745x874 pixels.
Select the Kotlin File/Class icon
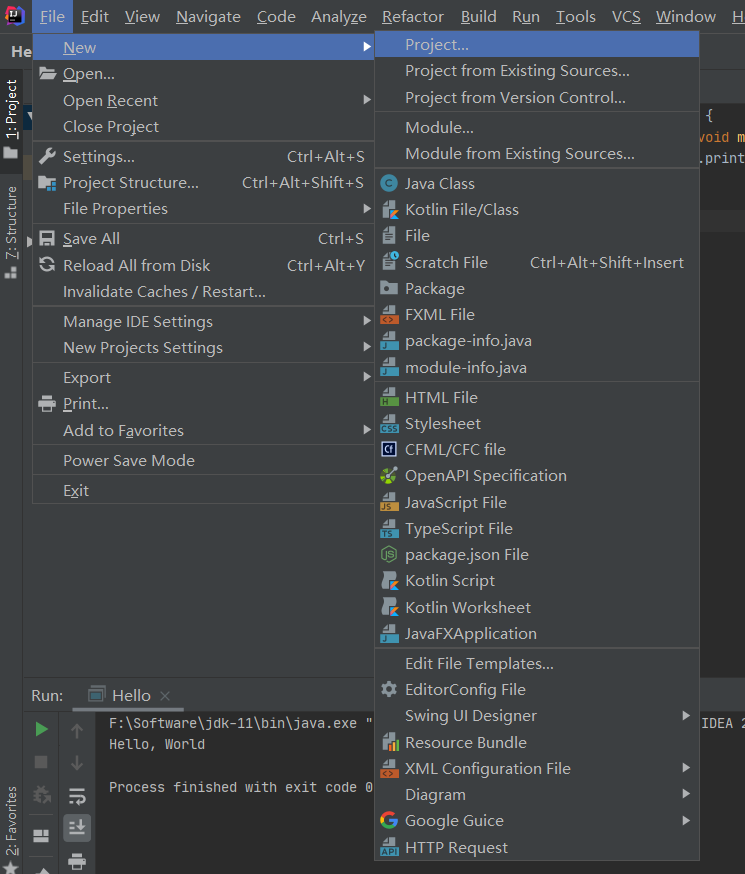pyautogui.click(x=389, y=210)
